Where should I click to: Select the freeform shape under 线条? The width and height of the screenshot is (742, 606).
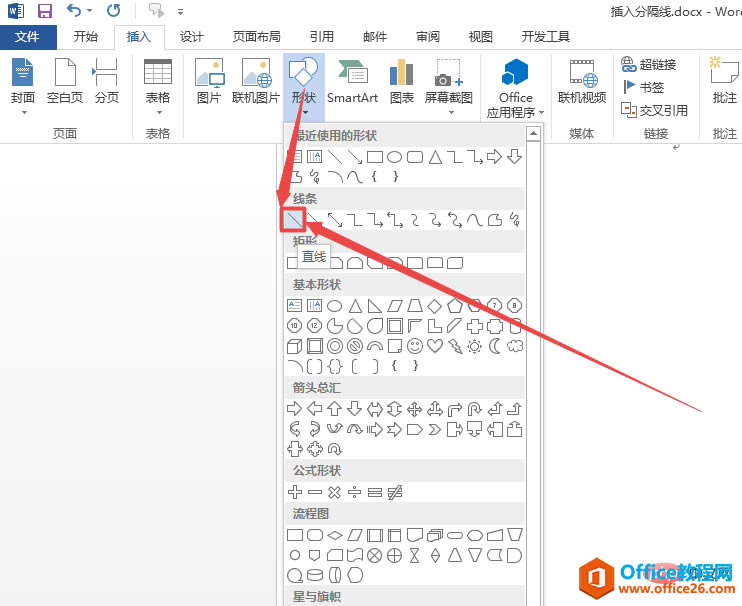click(x=495, y=220)
